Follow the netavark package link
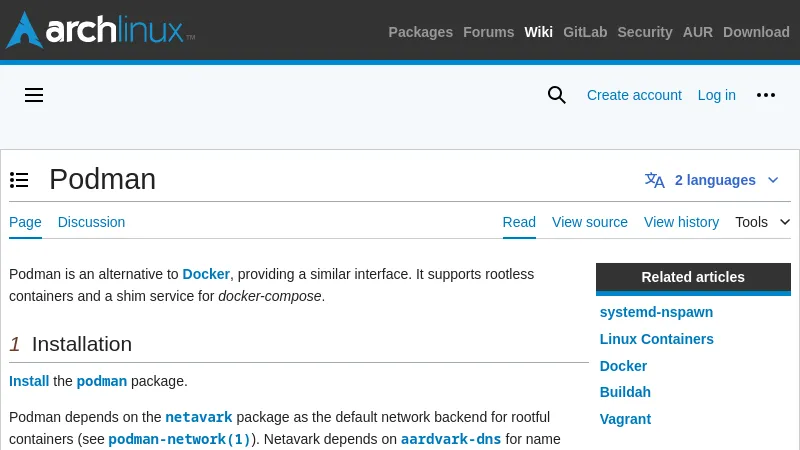 (x=199, y=417)
